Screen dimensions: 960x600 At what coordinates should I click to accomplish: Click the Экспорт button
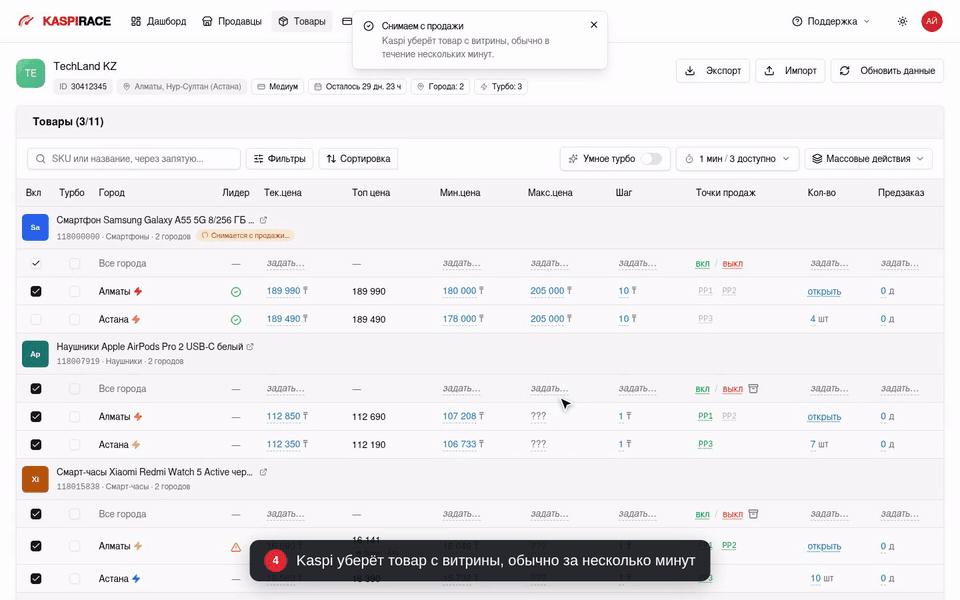coord(713,71)
